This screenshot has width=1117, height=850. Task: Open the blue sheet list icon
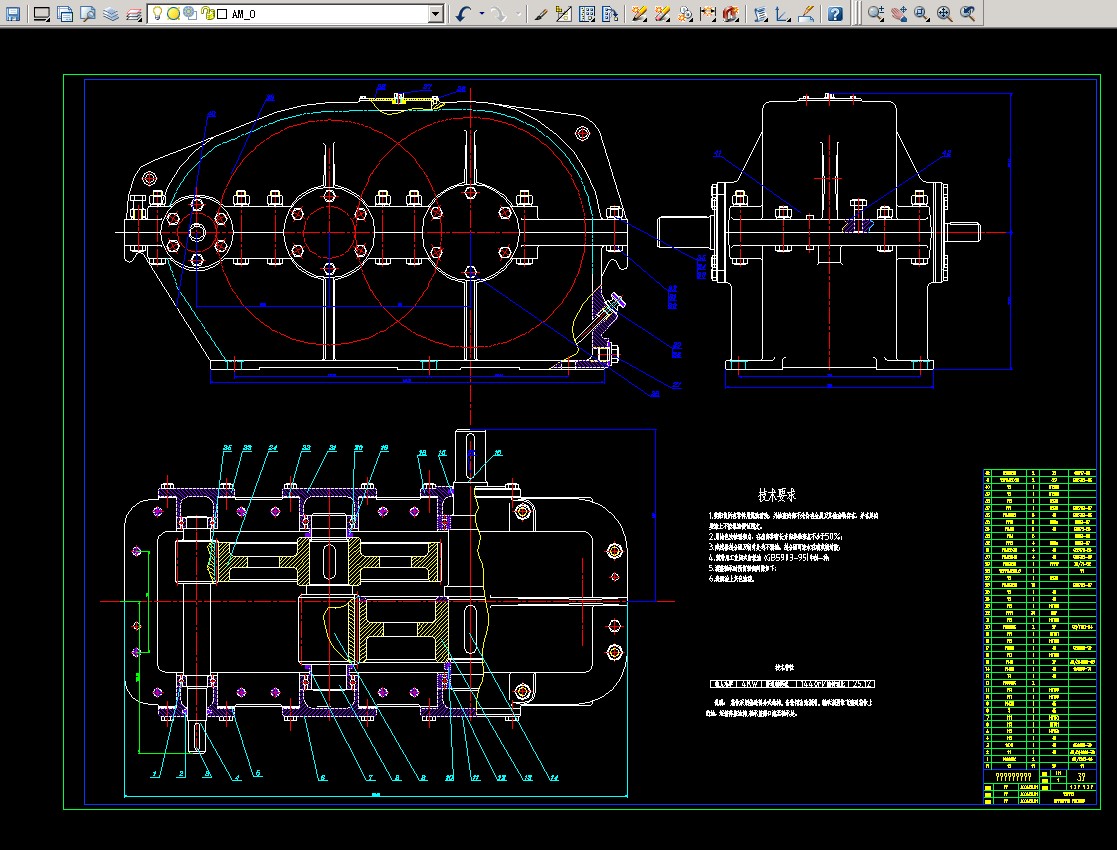coord(760,14)
